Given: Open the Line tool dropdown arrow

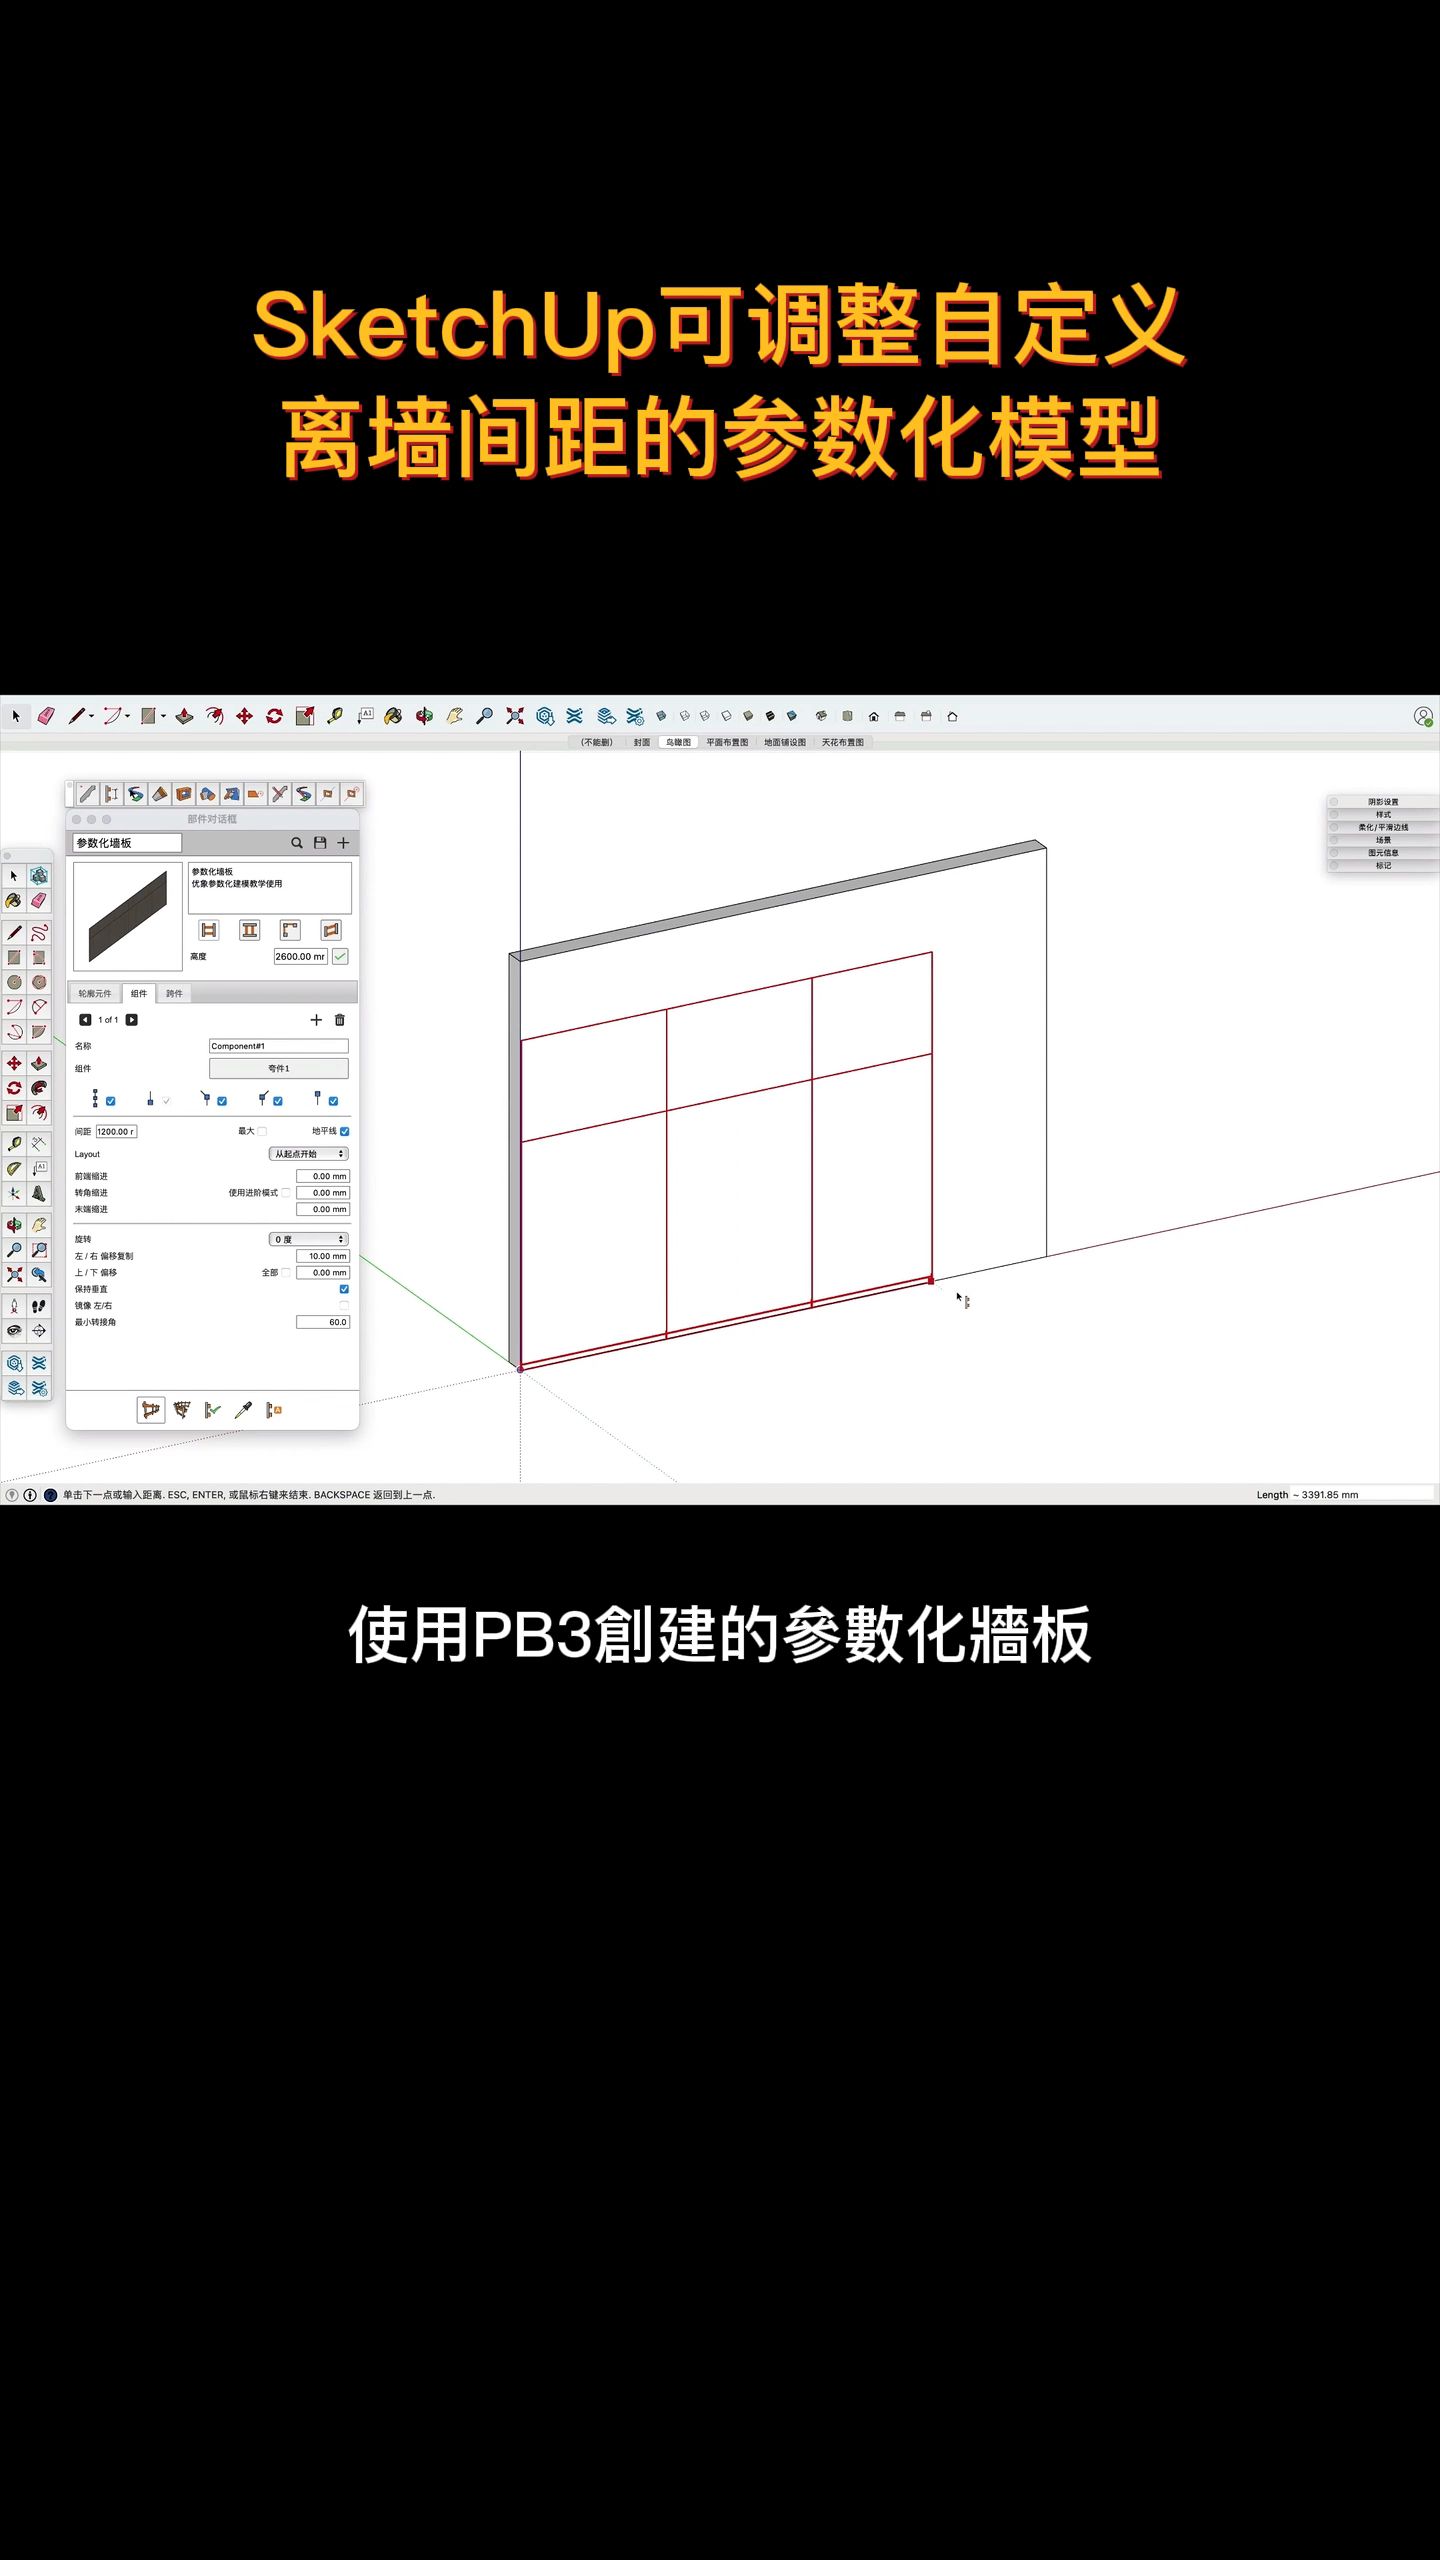Looking at the screenshot, I should [92, 716].
